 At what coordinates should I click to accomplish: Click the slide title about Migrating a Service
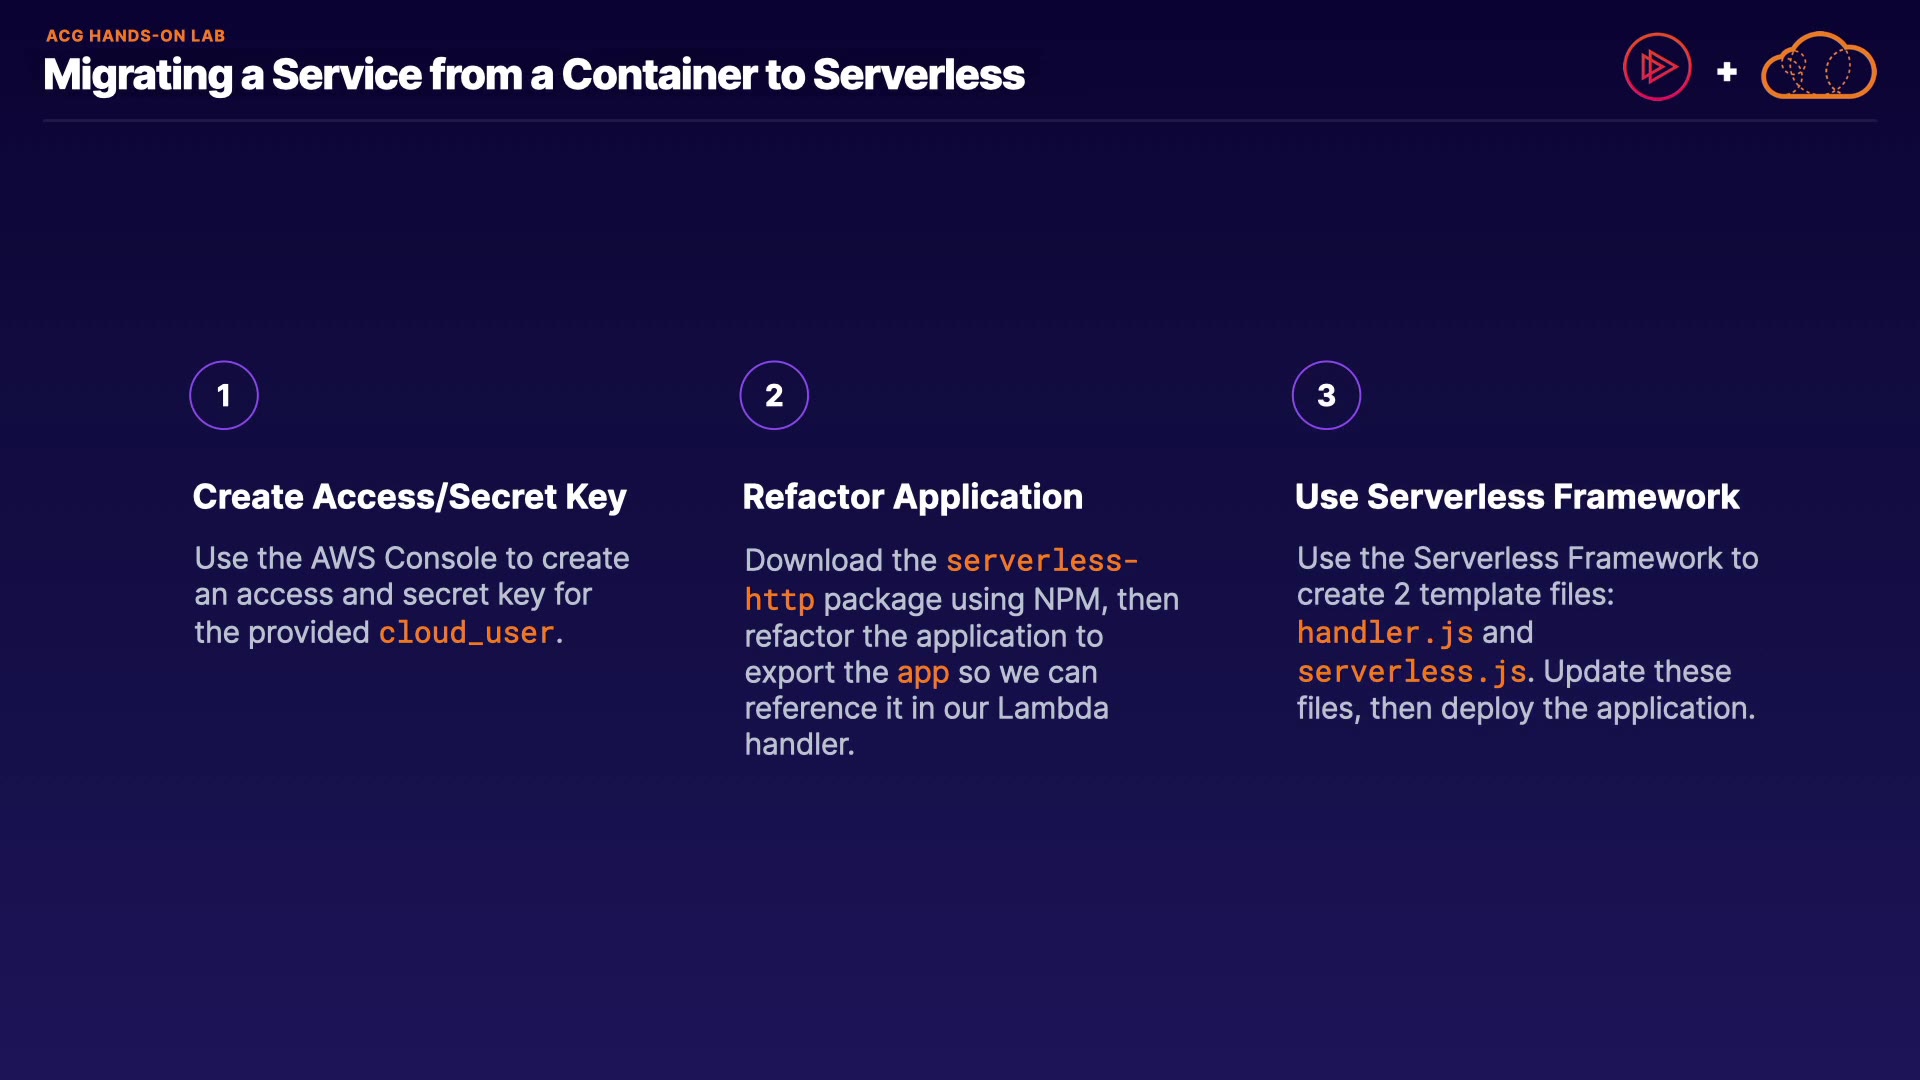click(534, 75)
